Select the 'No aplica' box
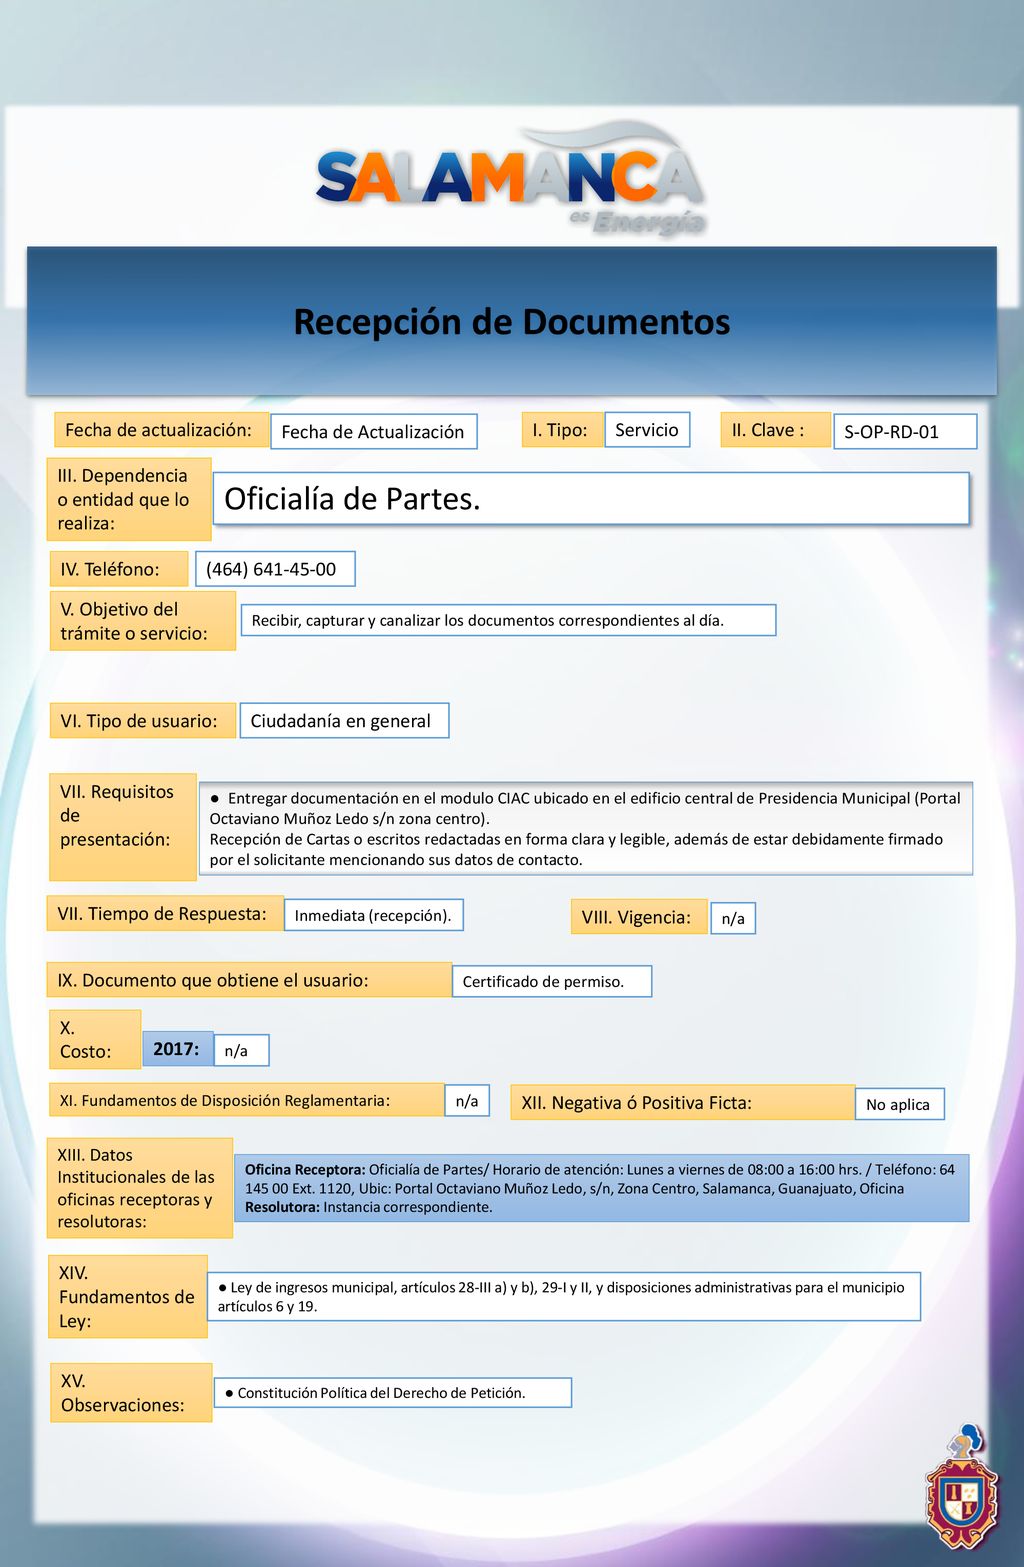Viewport: 1024px width, 1567px height. point(900,1104)
